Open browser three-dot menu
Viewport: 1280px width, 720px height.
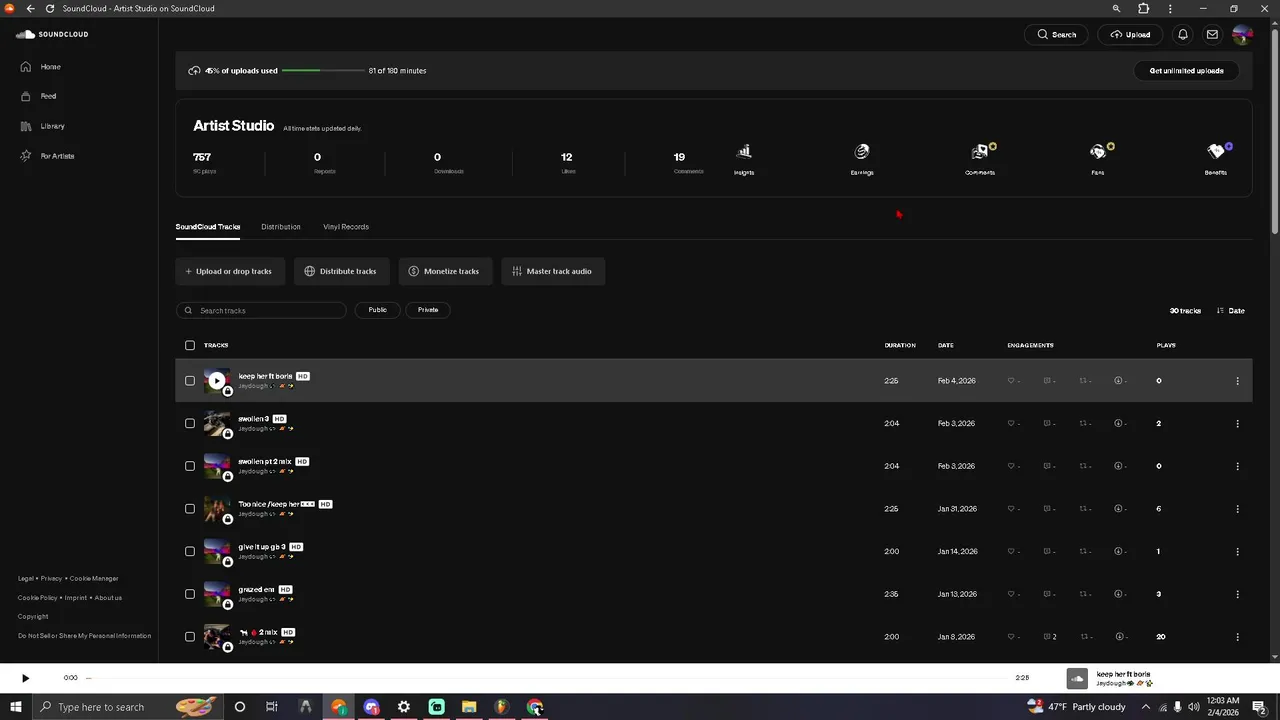pyautogui.click(x=1170, y=8)
